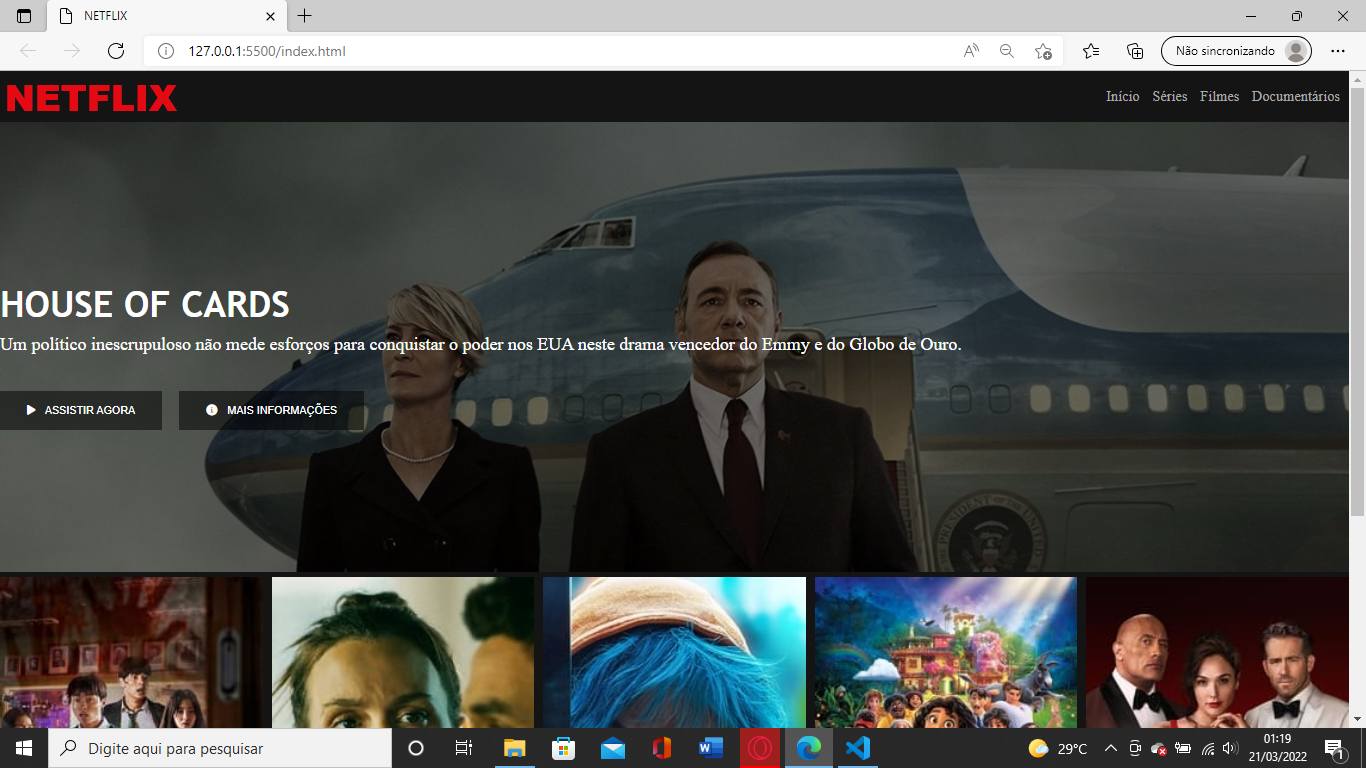The image size is (1366, 768).
Task: Expand hidden tray icons with the chevron
Action: point(1110,748)
